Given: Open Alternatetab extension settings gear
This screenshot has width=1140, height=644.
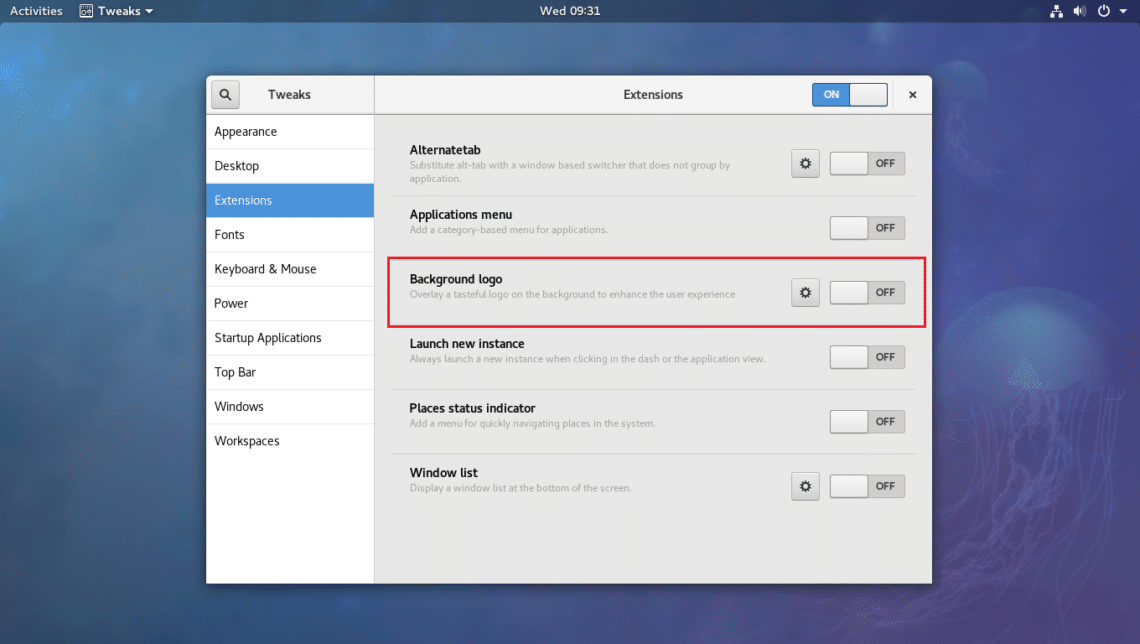Looking at the screenshot, I should point(805,163).
